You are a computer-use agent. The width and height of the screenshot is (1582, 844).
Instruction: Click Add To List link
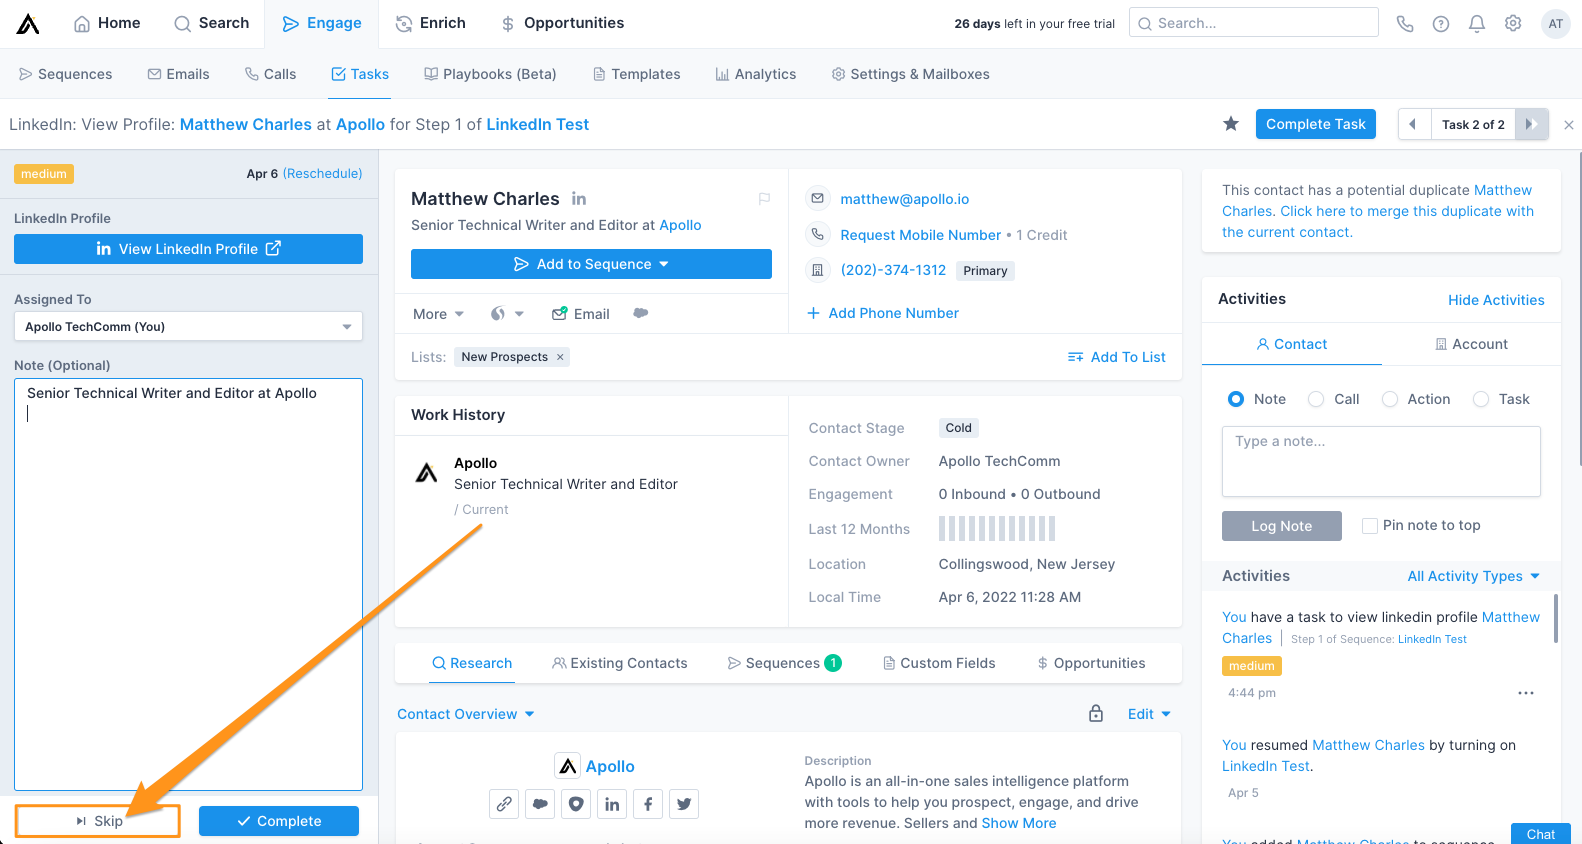click(1116, 357)
